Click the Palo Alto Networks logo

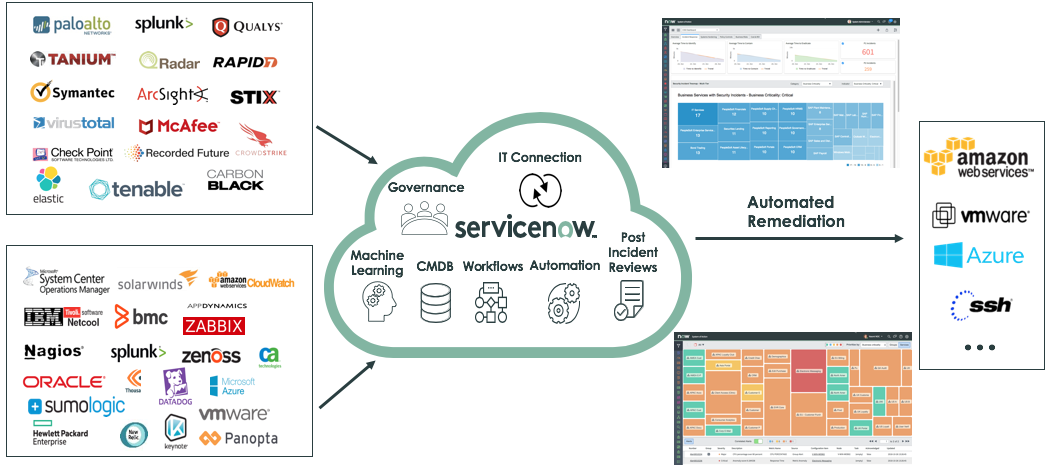click(x=72, y=25)
